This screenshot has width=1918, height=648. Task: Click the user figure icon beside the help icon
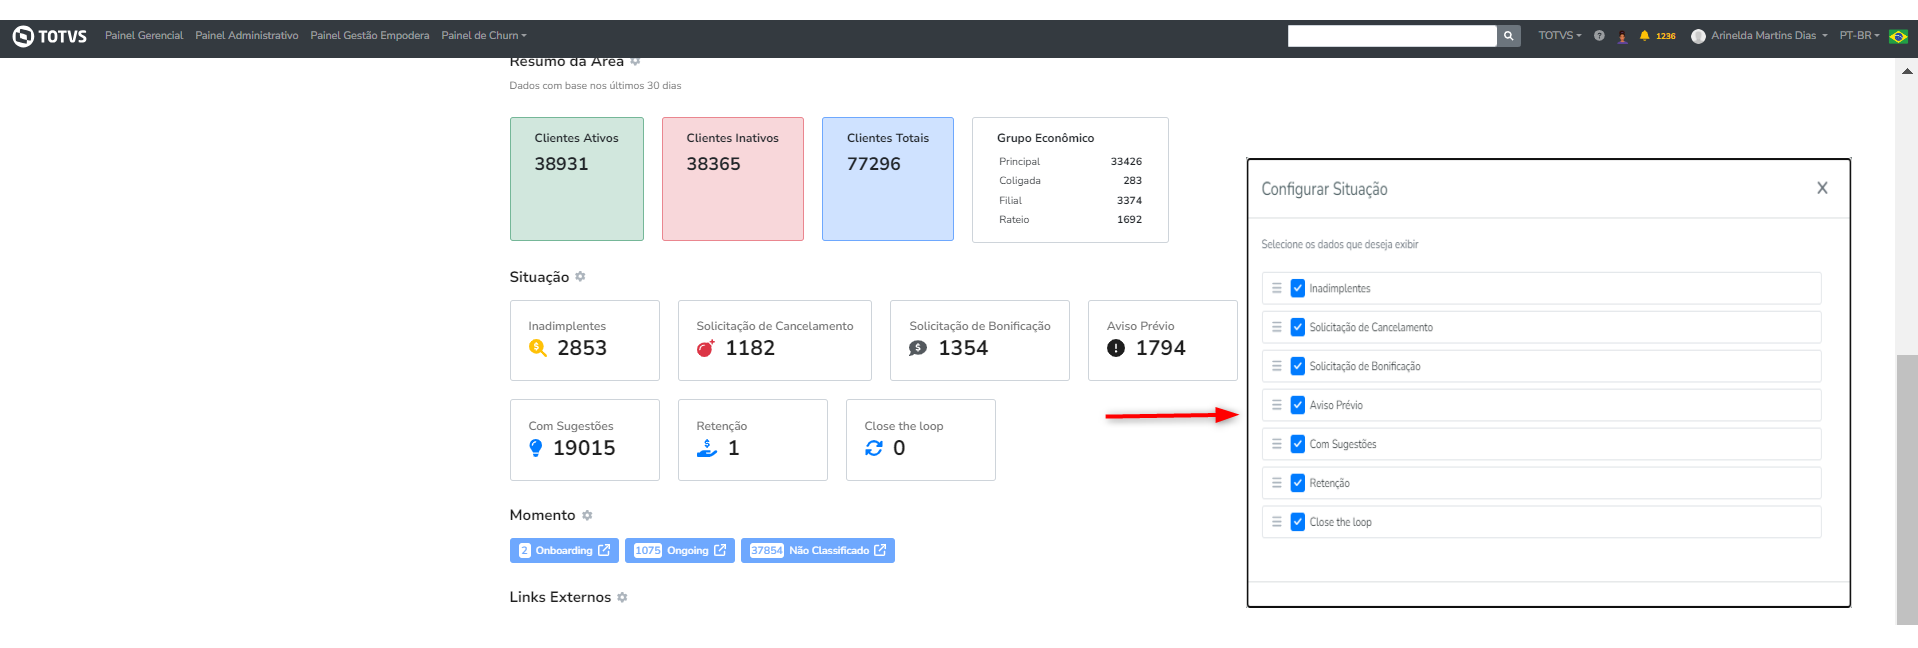point(1622,37)
